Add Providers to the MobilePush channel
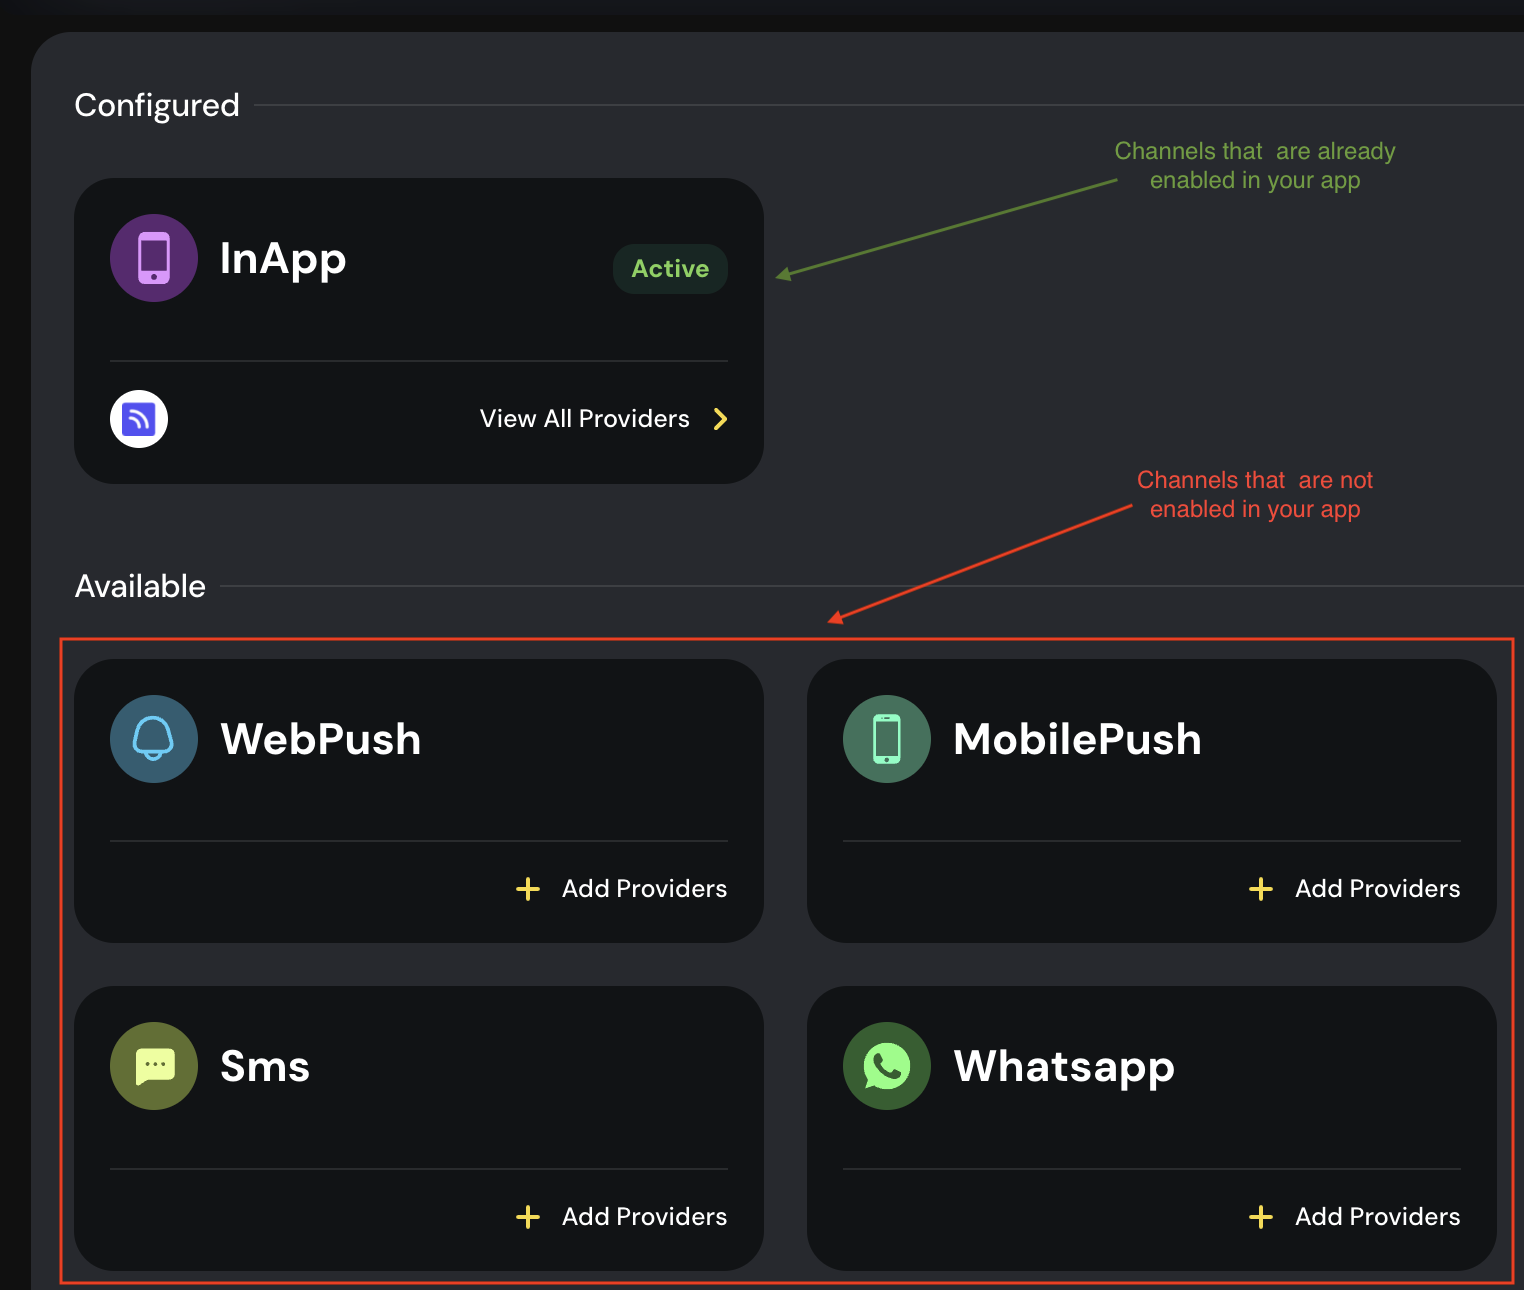The image size is (1524, 1290). tap(1355, 889)
